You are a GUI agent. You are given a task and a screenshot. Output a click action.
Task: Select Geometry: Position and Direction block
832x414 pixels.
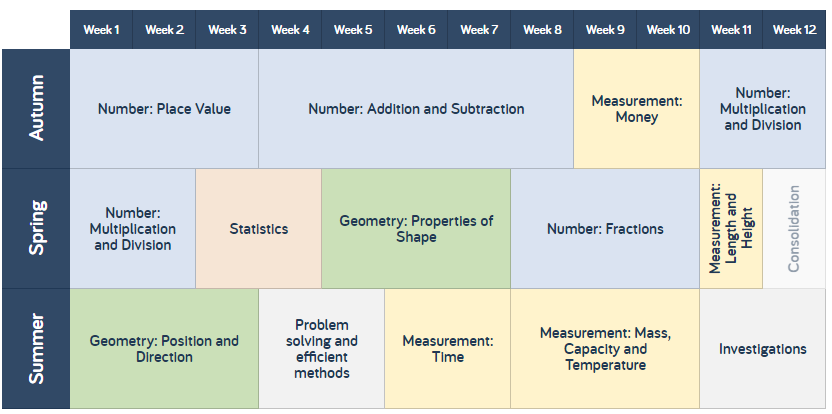pos(164,349)
